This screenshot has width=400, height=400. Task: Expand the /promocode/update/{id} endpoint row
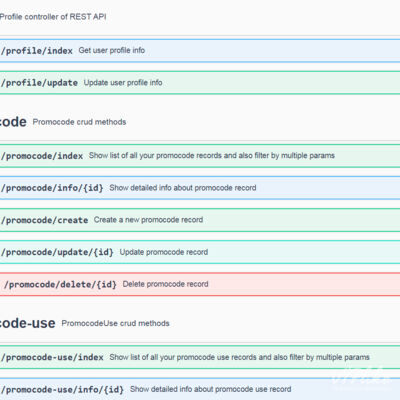[x=200, y=252]
